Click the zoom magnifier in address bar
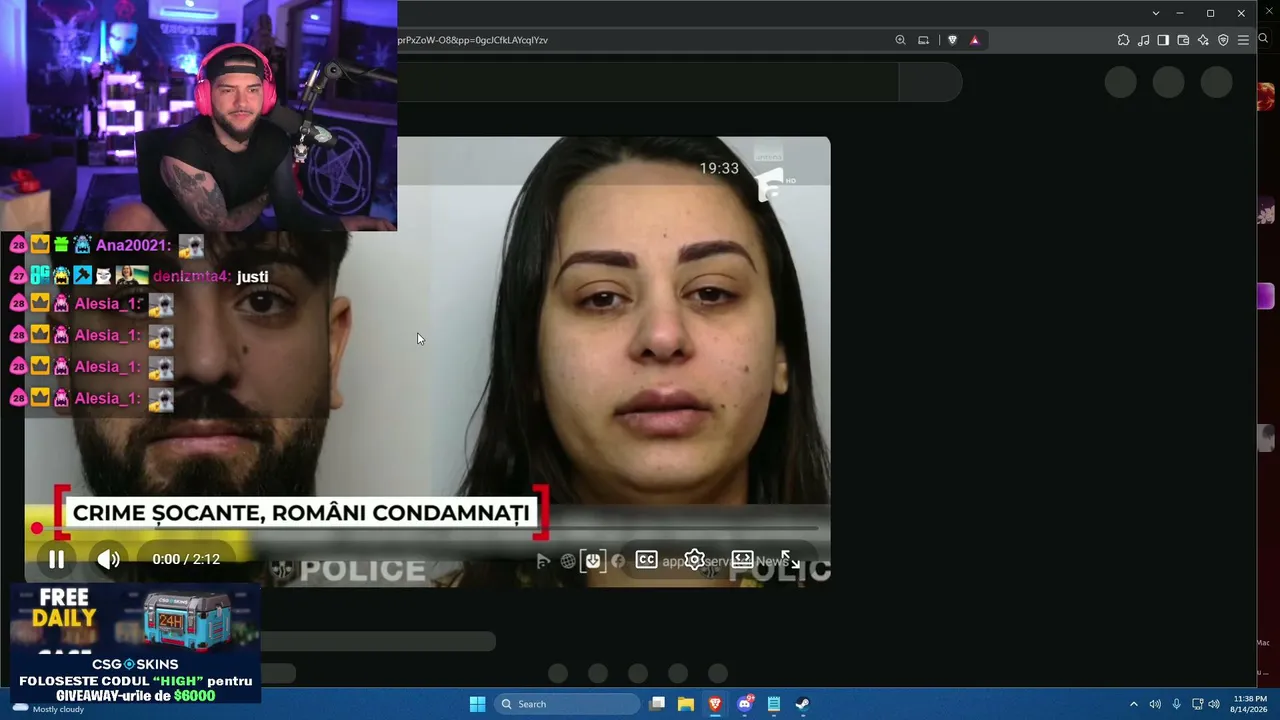1280x720 pixels. click(x=900, y=40)
